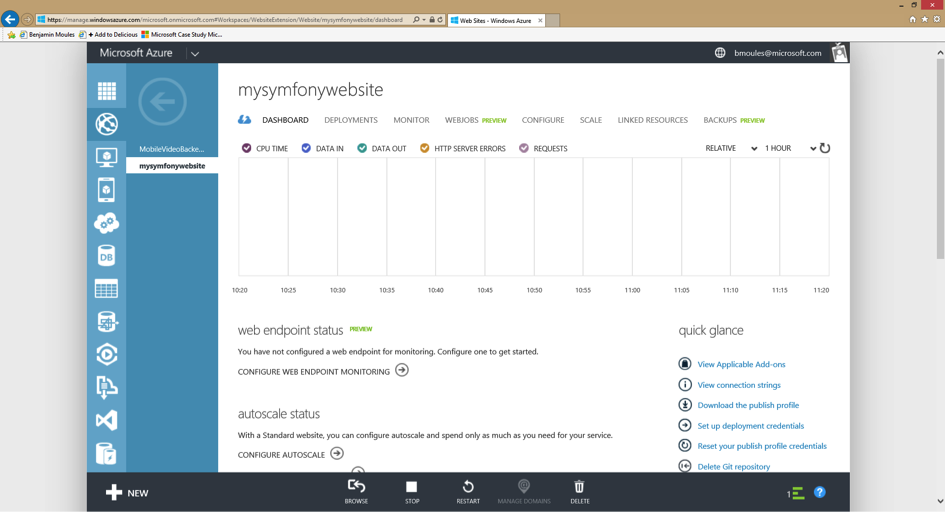The width and height of the screenshot is (945, 512).
Task: Click View connection strings link
Action: coord(739,384)
